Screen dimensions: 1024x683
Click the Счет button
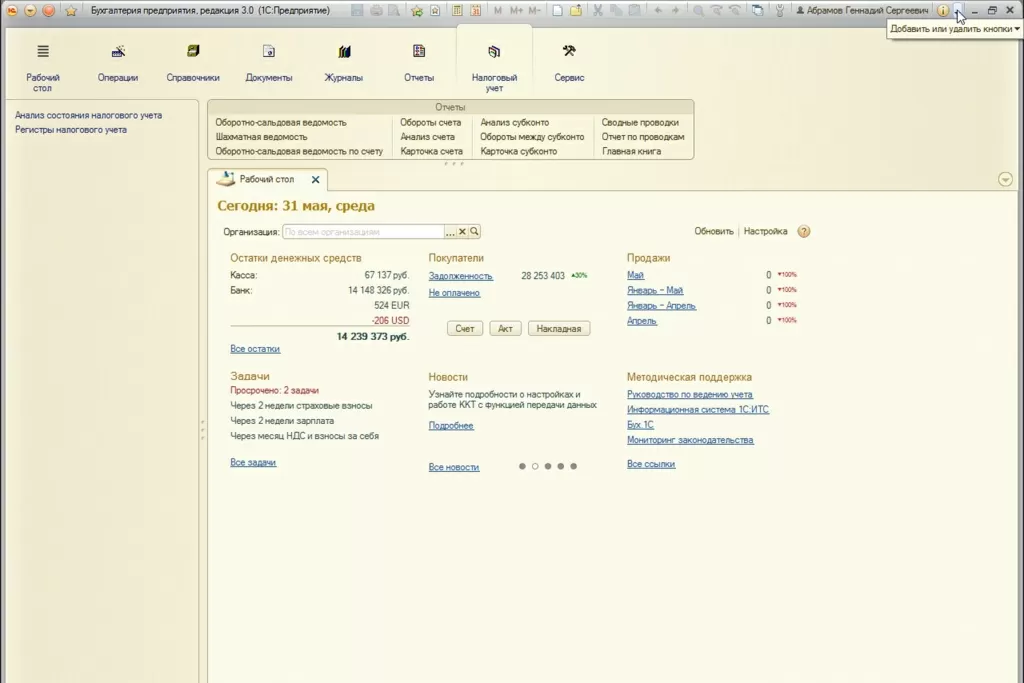click(465, 328)
